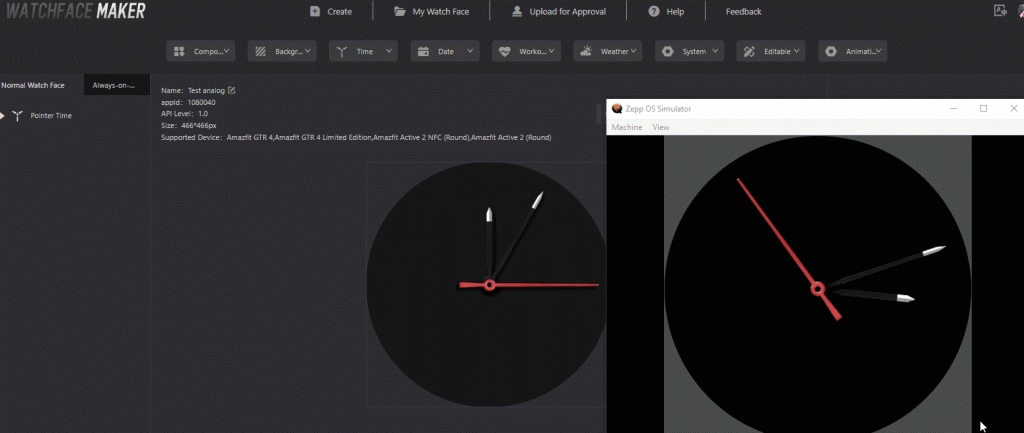The width and height of the screenshot is (1024, 433).
Task: Click the appId value 1080040
Action: click(202, 103)
